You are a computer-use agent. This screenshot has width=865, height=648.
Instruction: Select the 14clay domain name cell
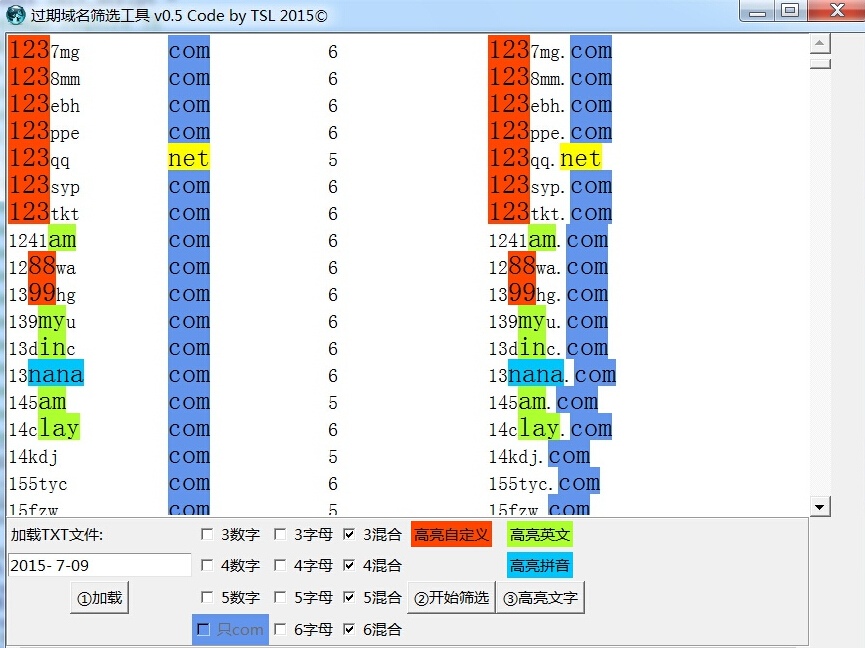tap(44, 430)
